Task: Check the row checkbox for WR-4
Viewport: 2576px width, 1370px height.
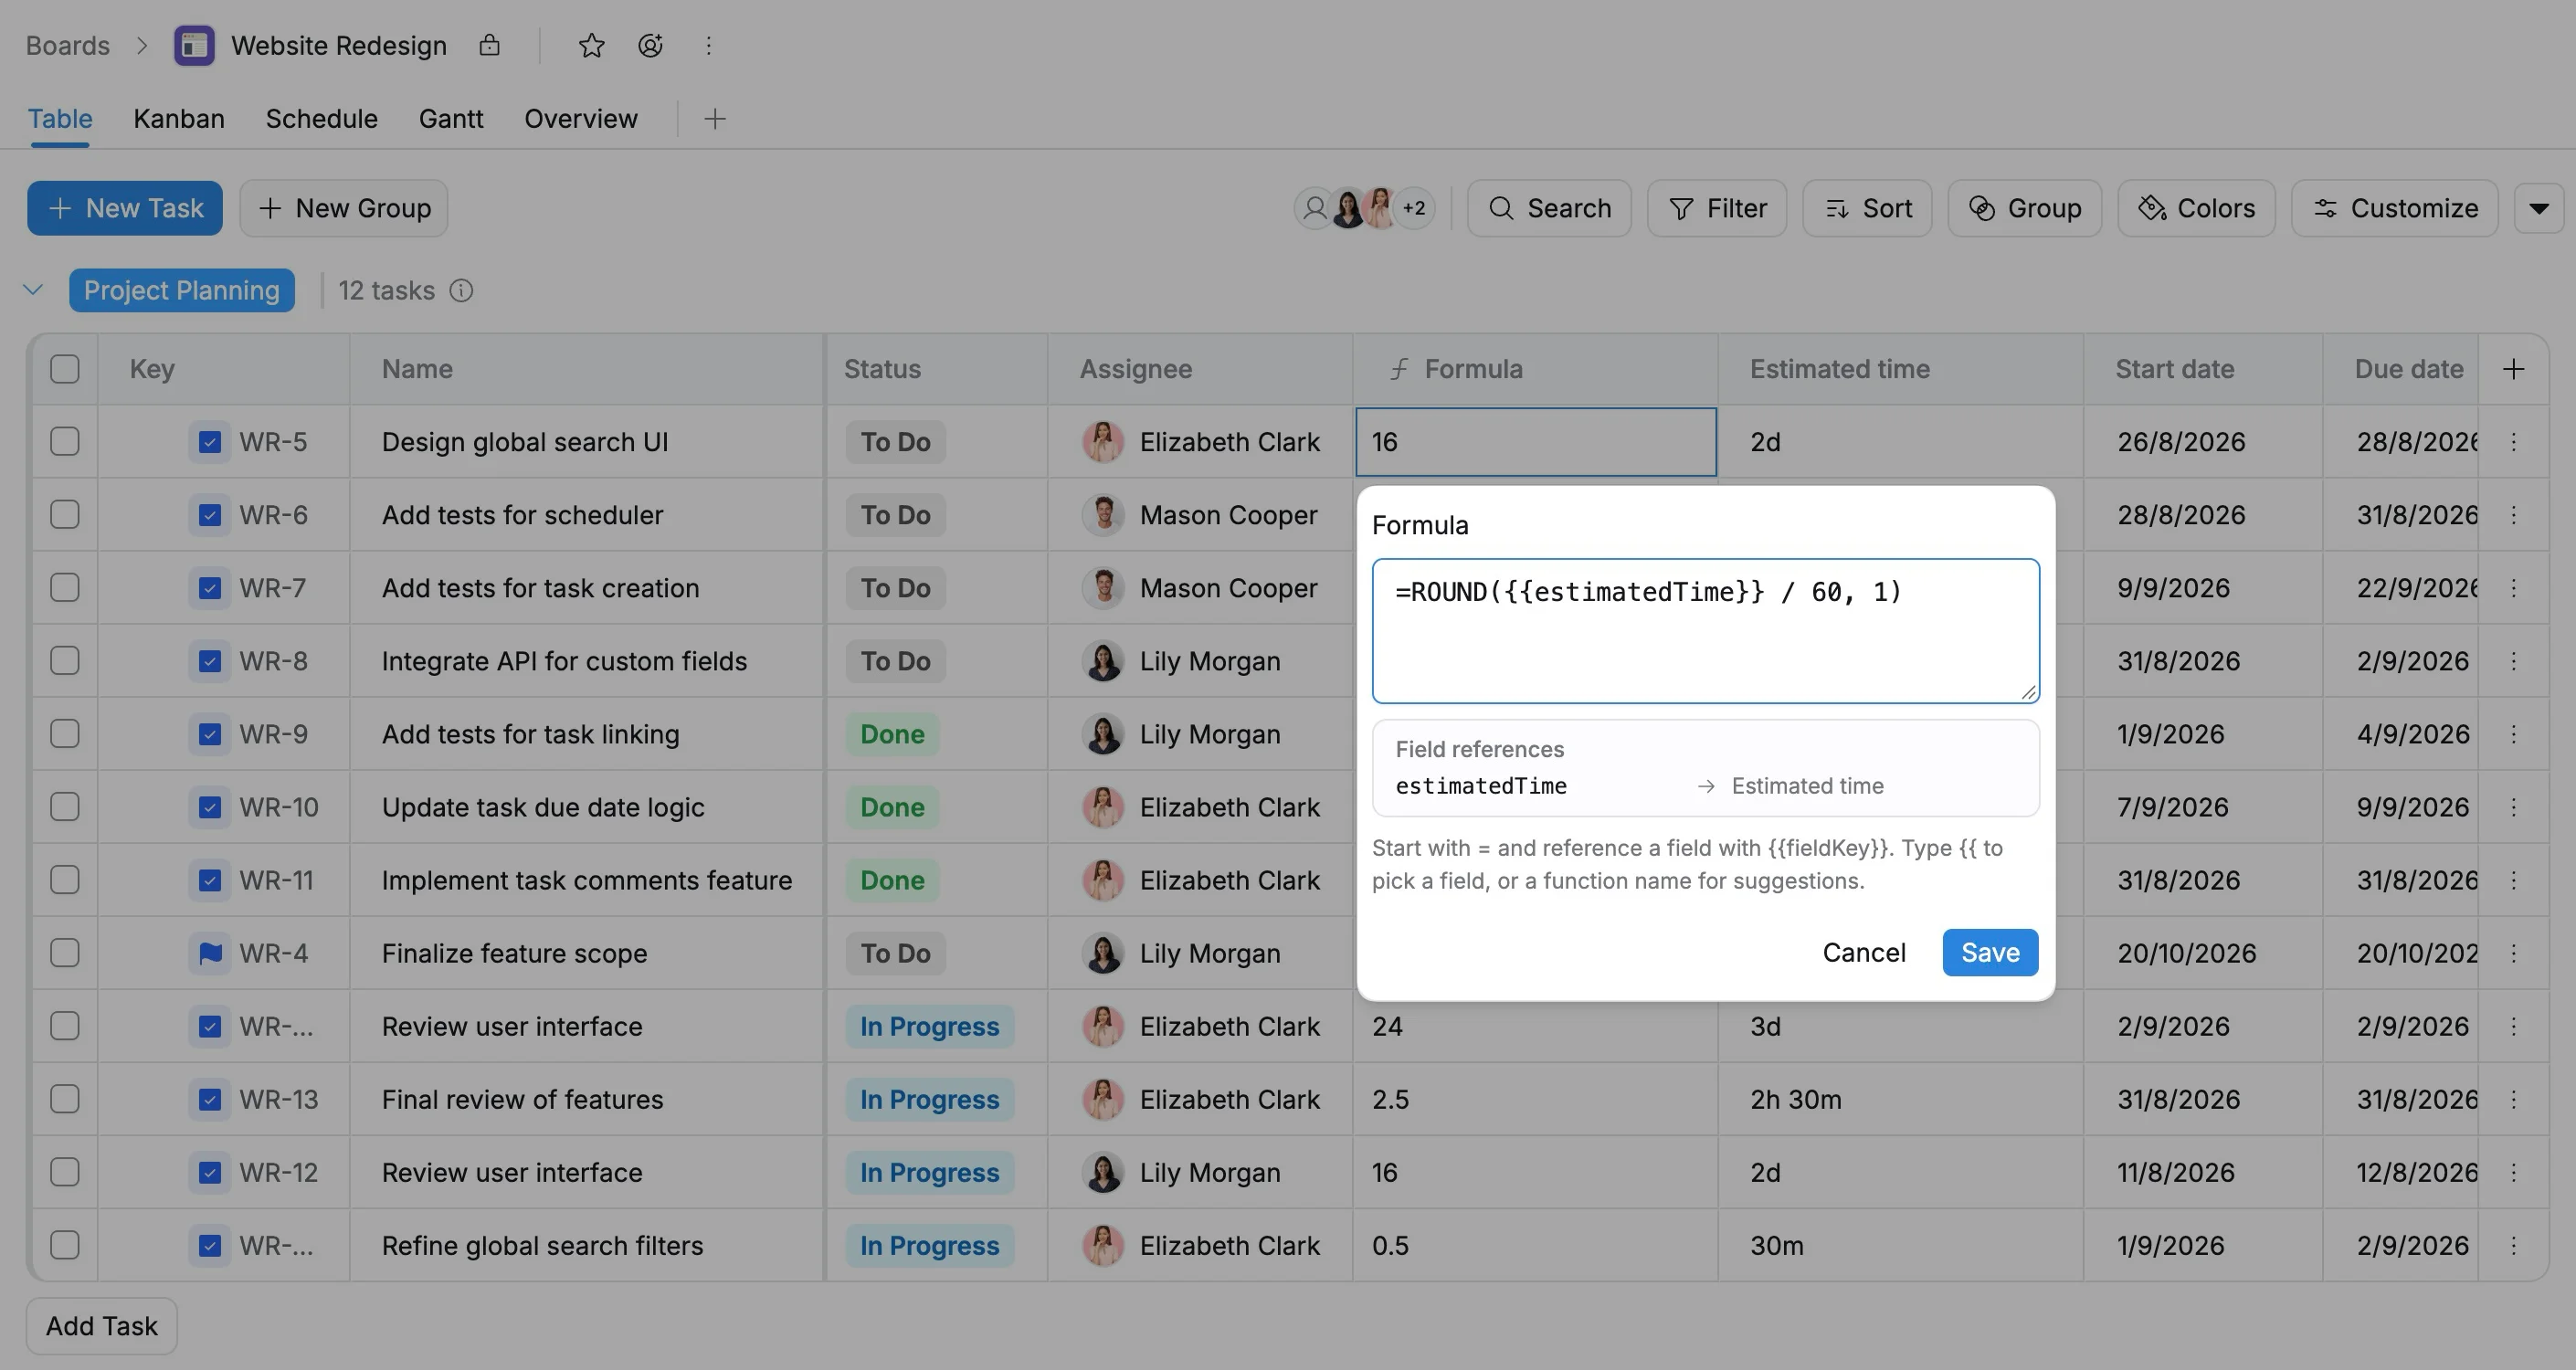Action: pyautogui.click(x=65, y=953)
